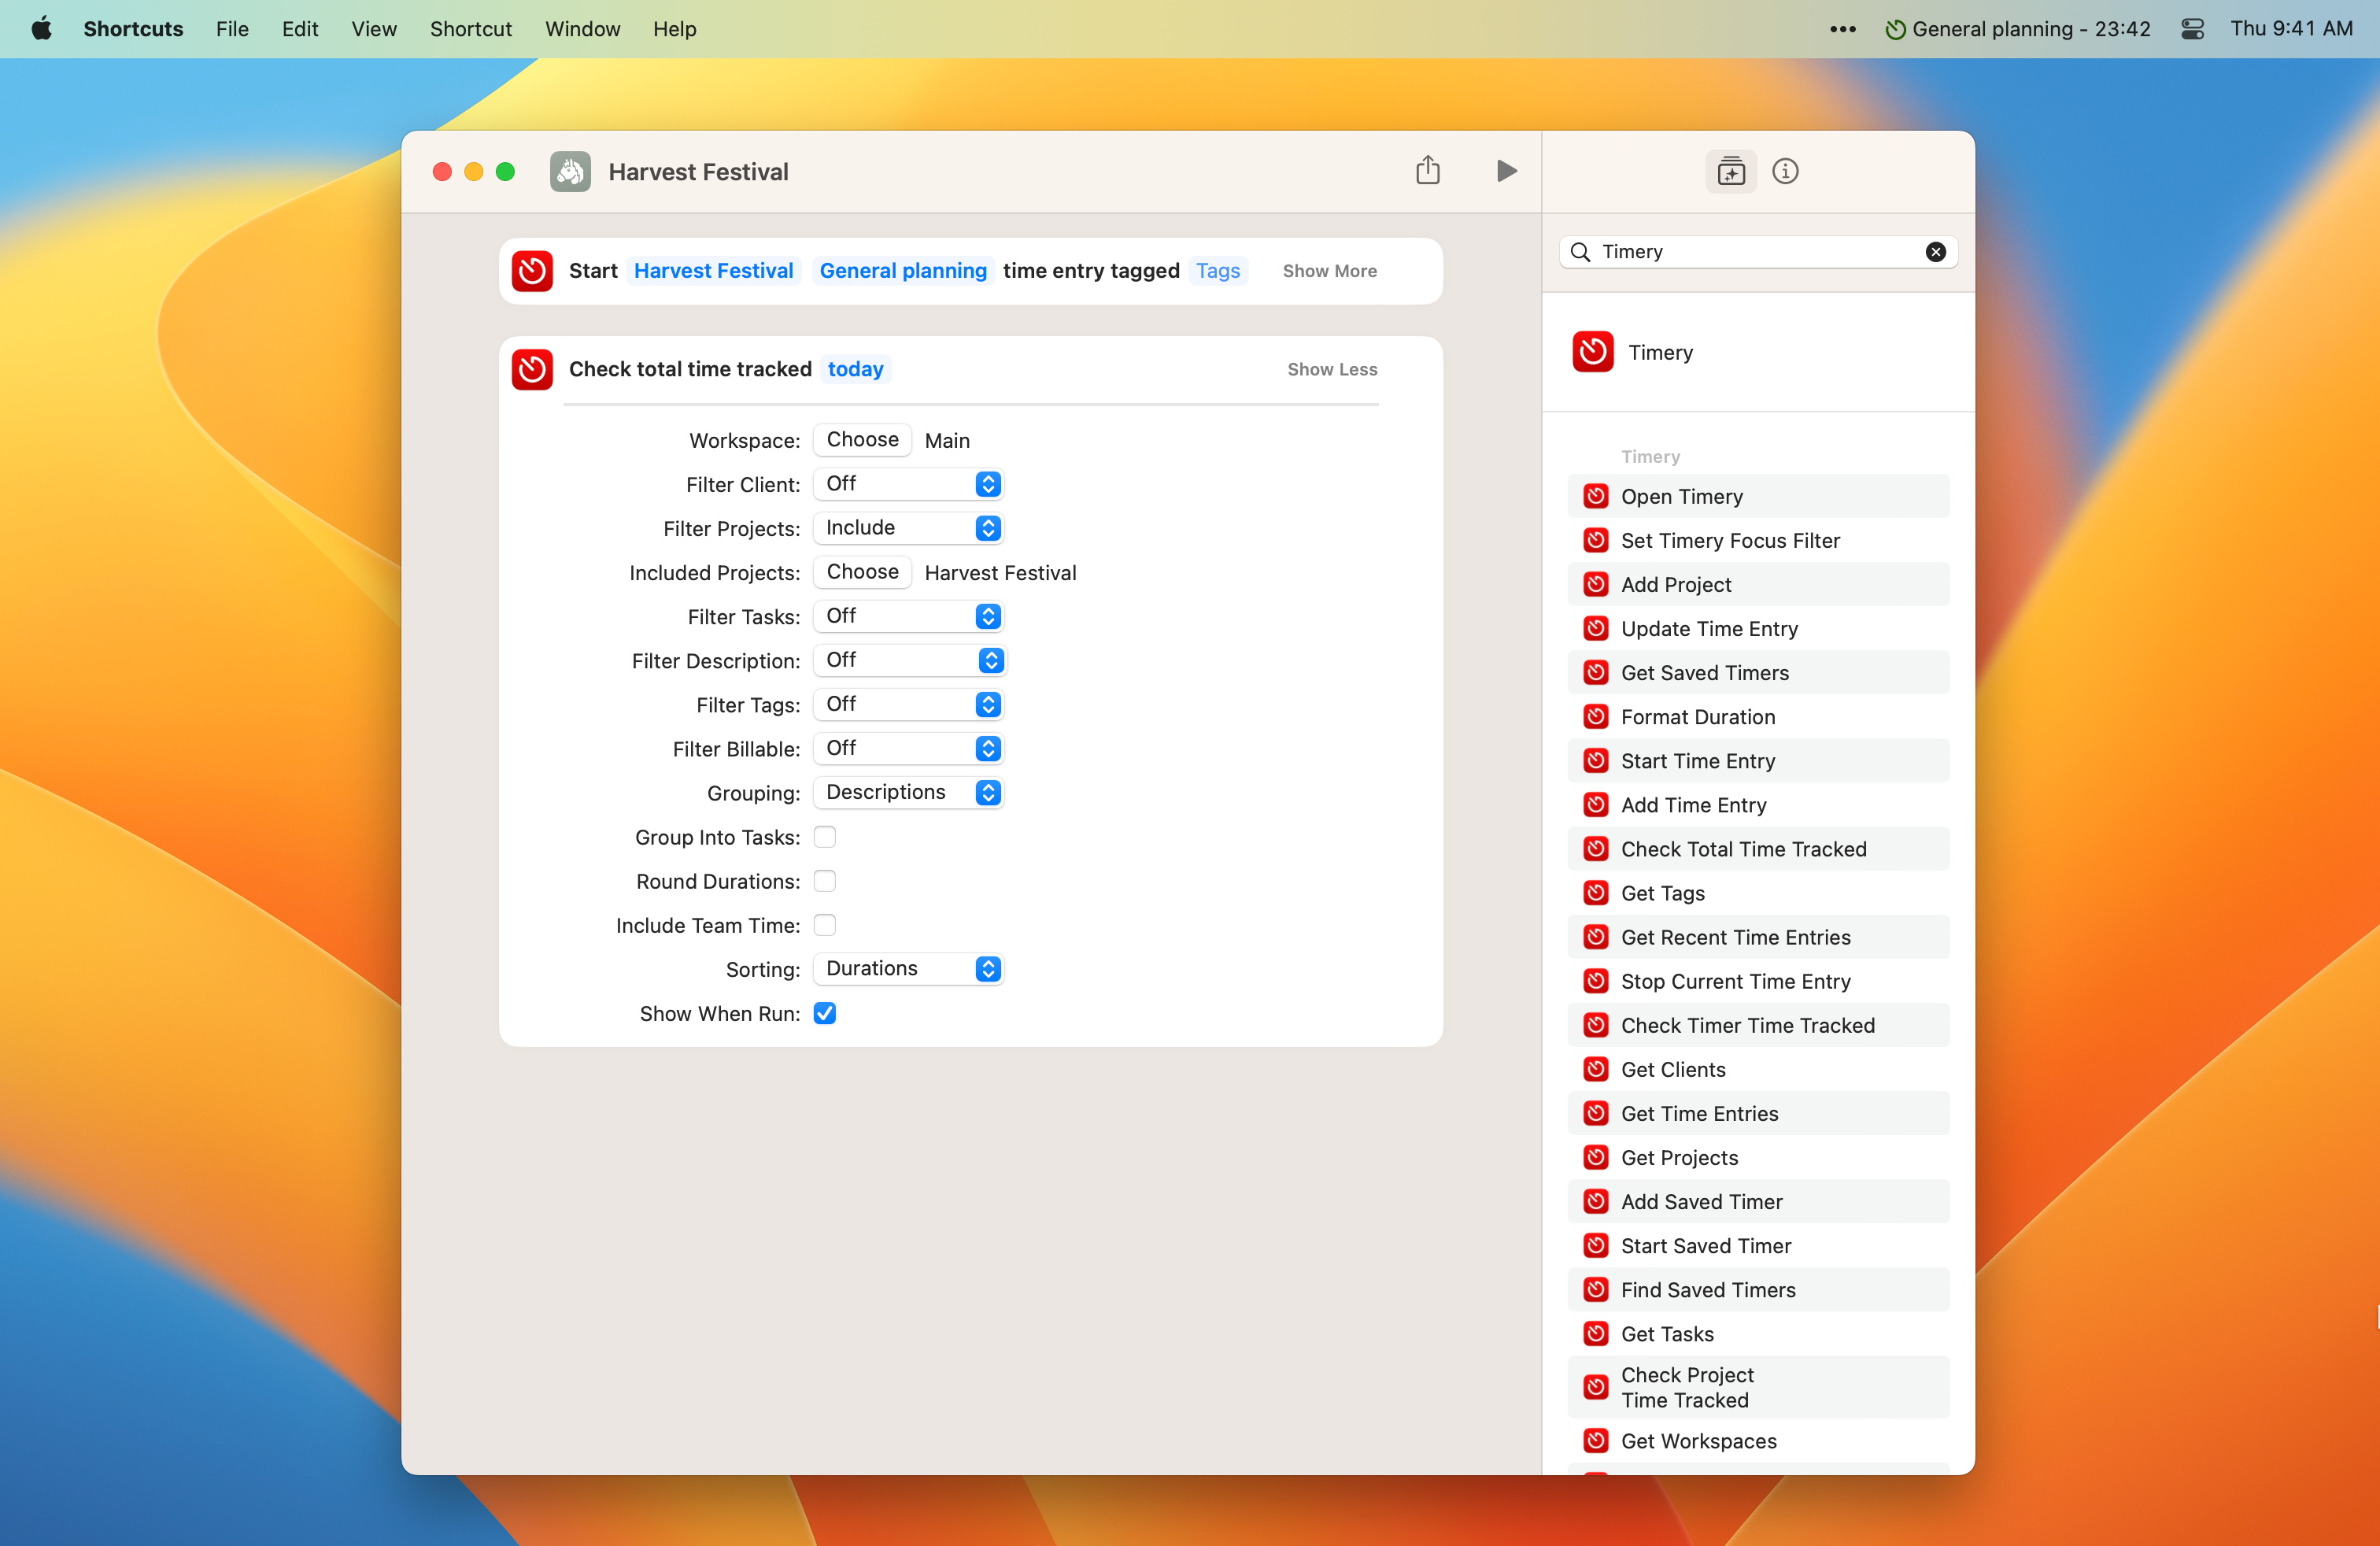
Task: Add Get Time Entries action
Action: coord(1758,1113)
